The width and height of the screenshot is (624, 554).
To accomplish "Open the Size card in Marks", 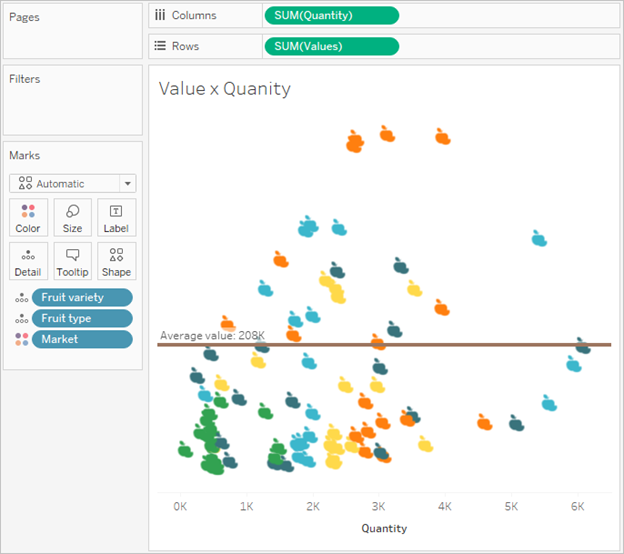I will tap(72, 218).
